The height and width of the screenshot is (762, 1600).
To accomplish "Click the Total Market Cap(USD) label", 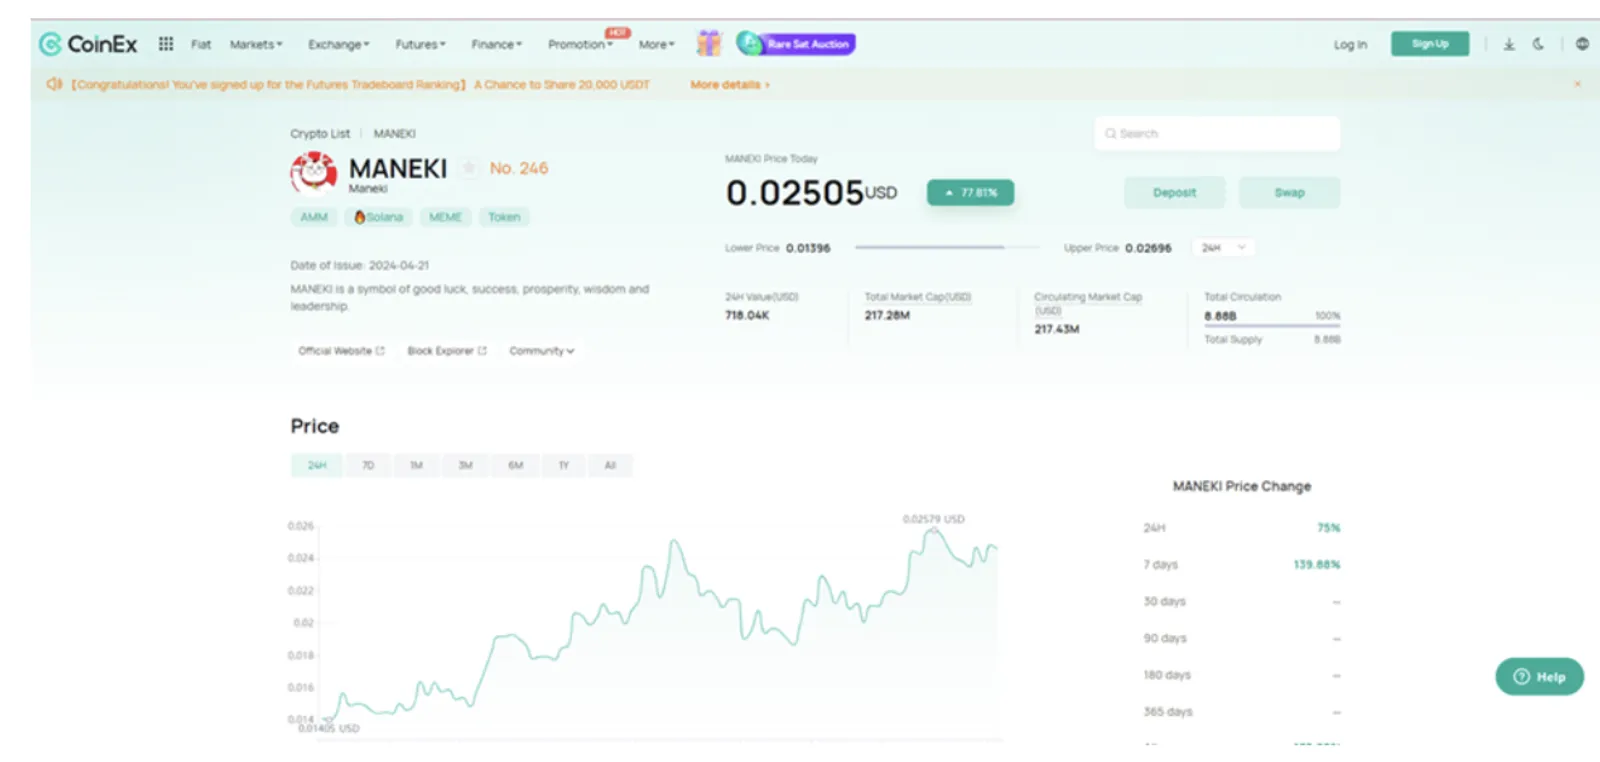I will click(x=917, y=297).
